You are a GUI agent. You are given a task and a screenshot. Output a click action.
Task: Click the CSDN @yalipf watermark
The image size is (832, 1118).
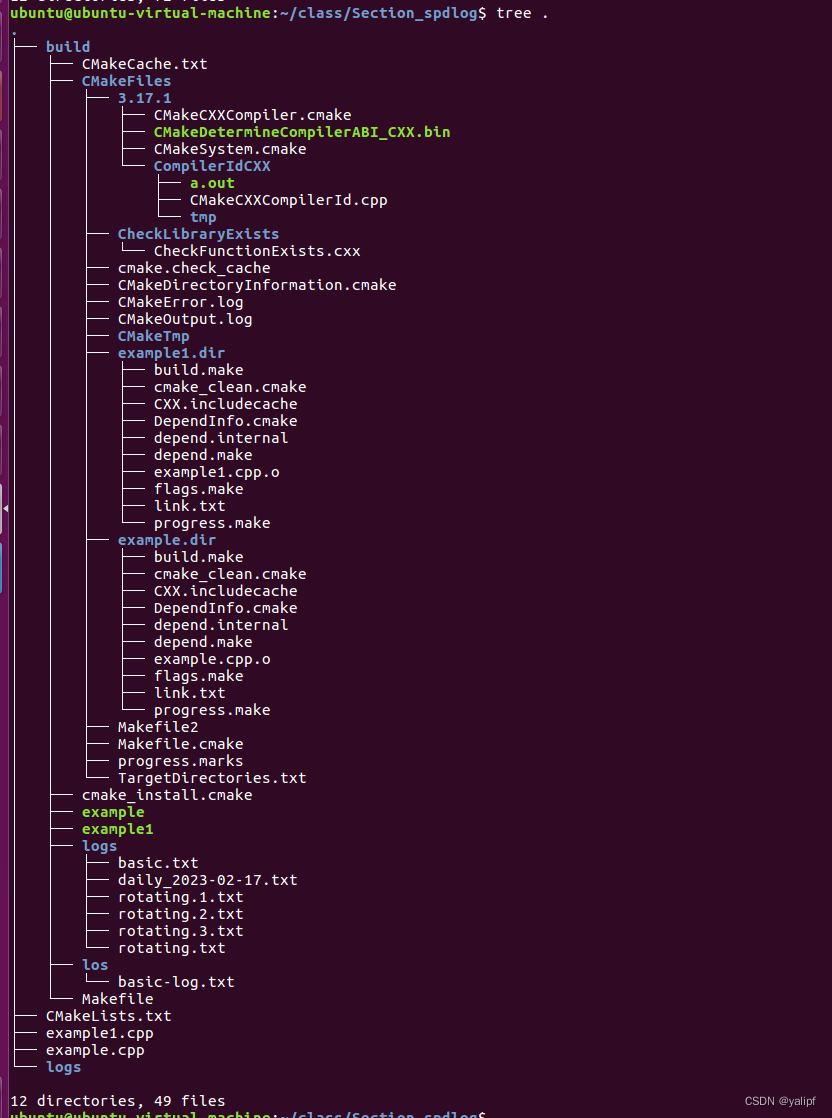(779, 1101)
